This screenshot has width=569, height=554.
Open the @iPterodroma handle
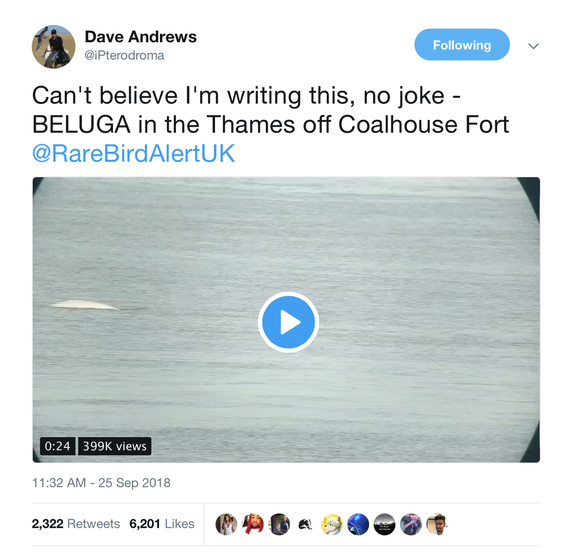click(124, 56)
